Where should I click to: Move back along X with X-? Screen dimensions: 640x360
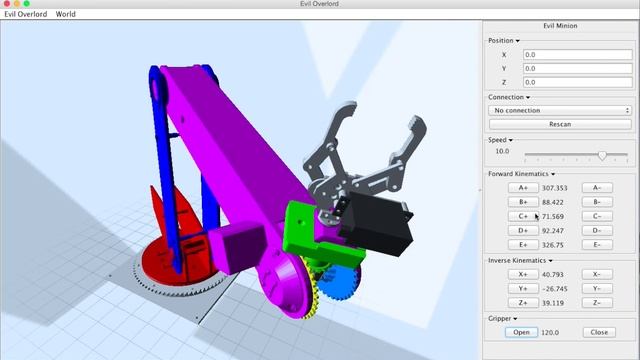(x=597, y=274)
